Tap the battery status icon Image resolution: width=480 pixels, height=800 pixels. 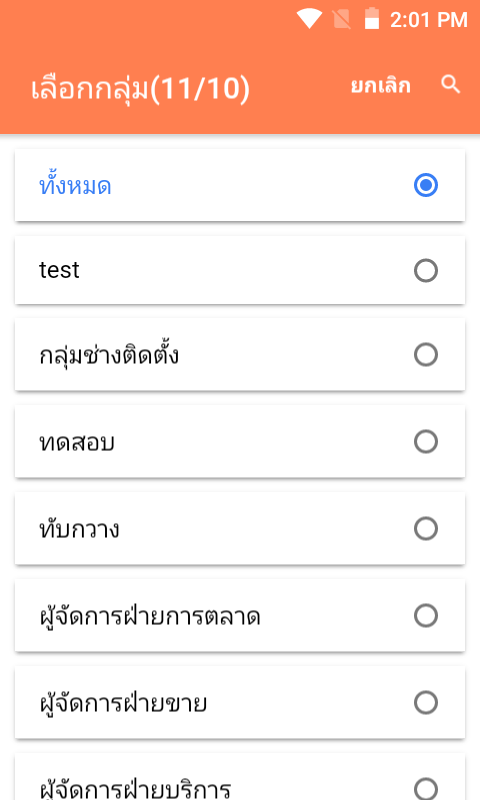coord(372,19)
